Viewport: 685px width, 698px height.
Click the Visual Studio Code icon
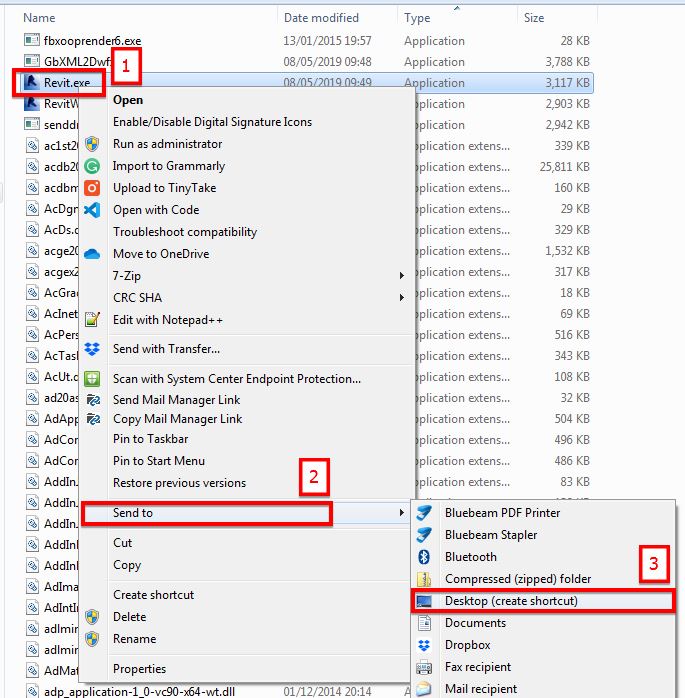(x=92, y=210)
